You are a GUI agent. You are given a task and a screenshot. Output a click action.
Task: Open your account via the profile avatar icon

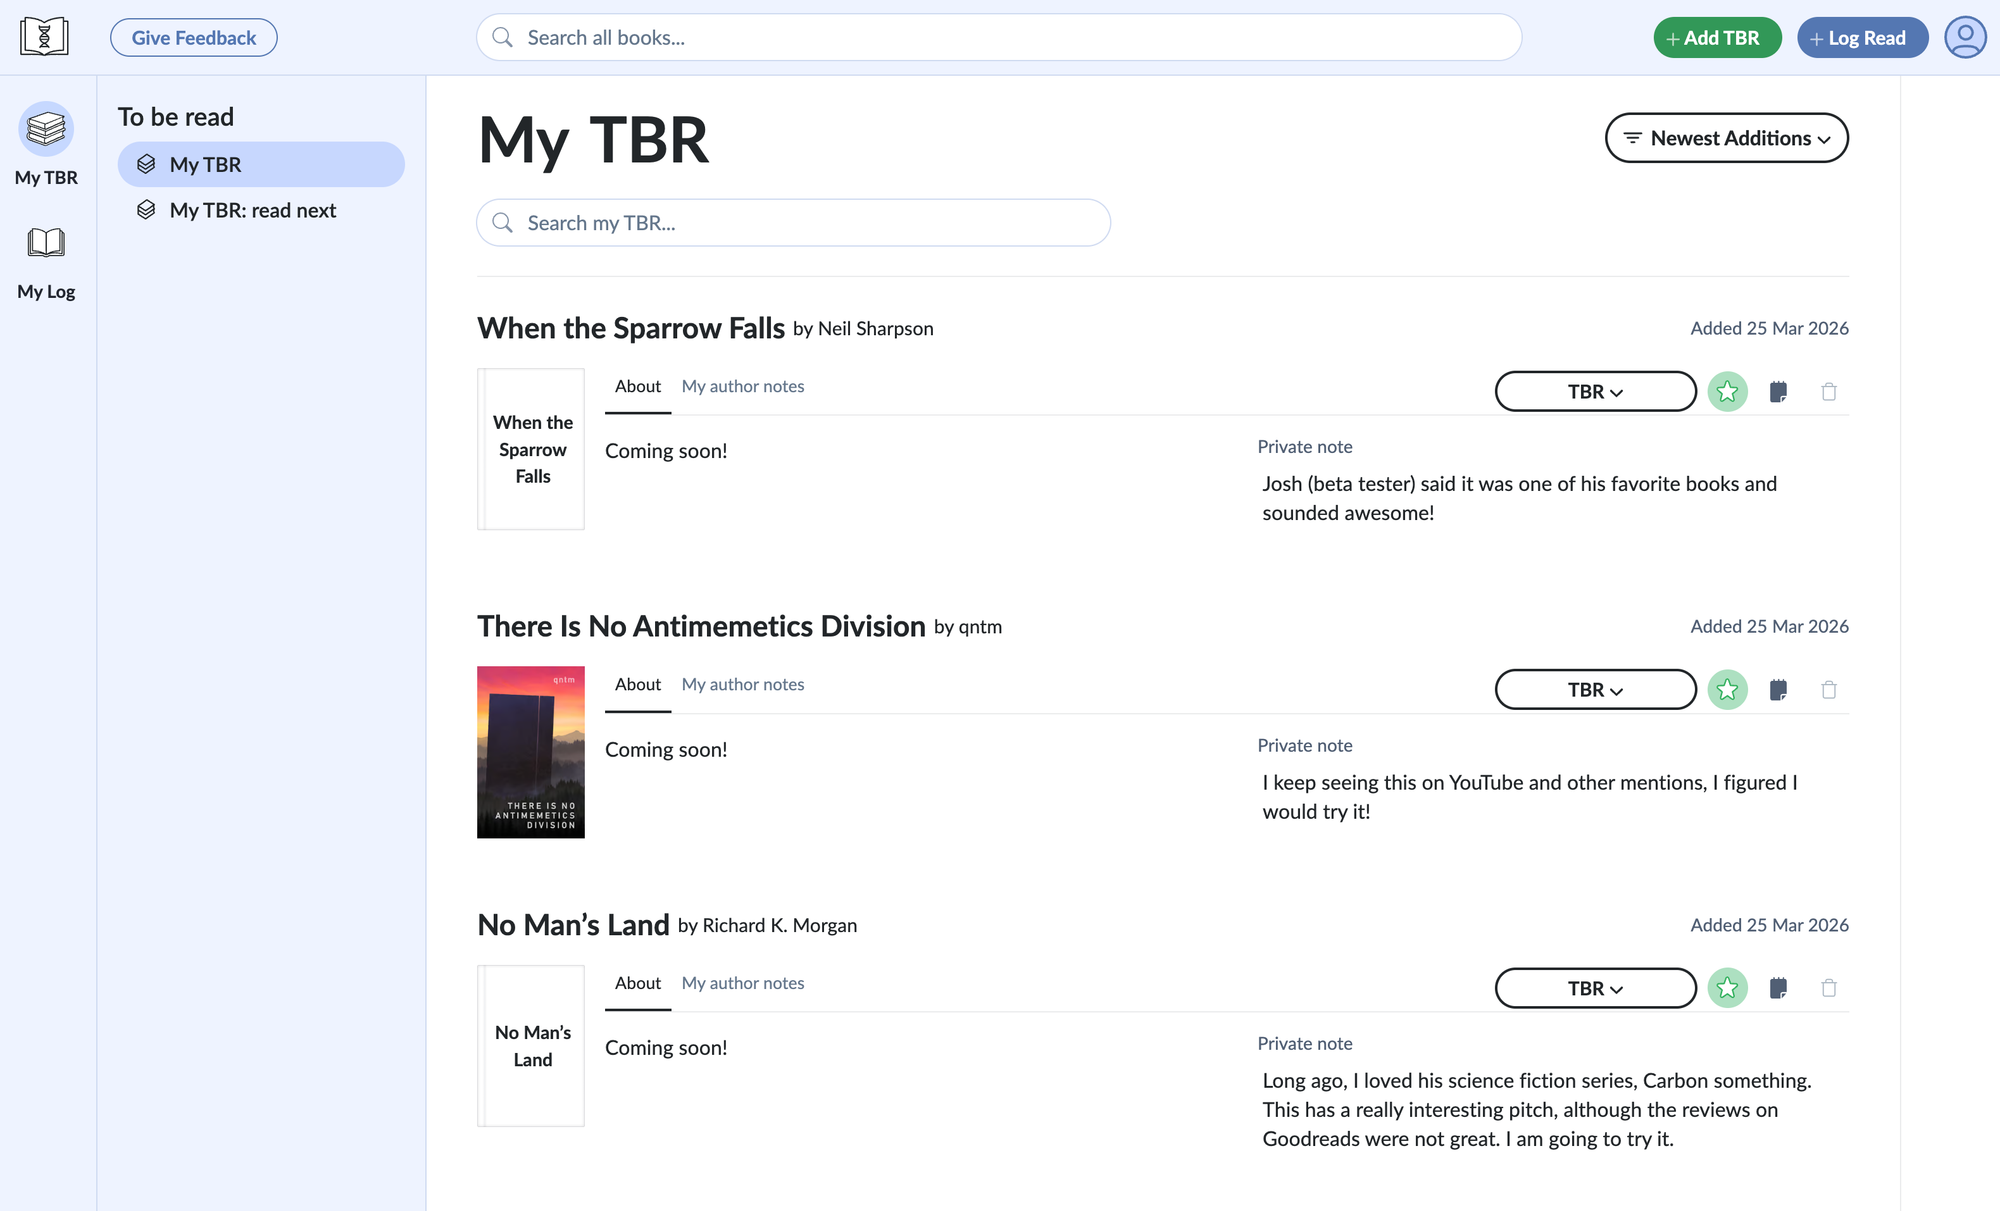(1965, 37)
